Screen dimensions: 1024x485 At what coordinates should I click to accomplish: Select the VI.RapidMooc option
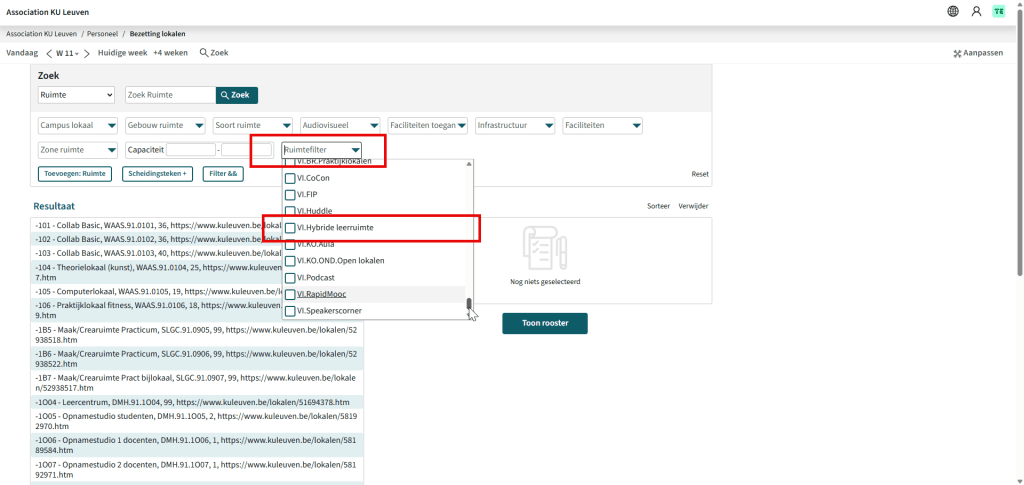tap(321, 294)
